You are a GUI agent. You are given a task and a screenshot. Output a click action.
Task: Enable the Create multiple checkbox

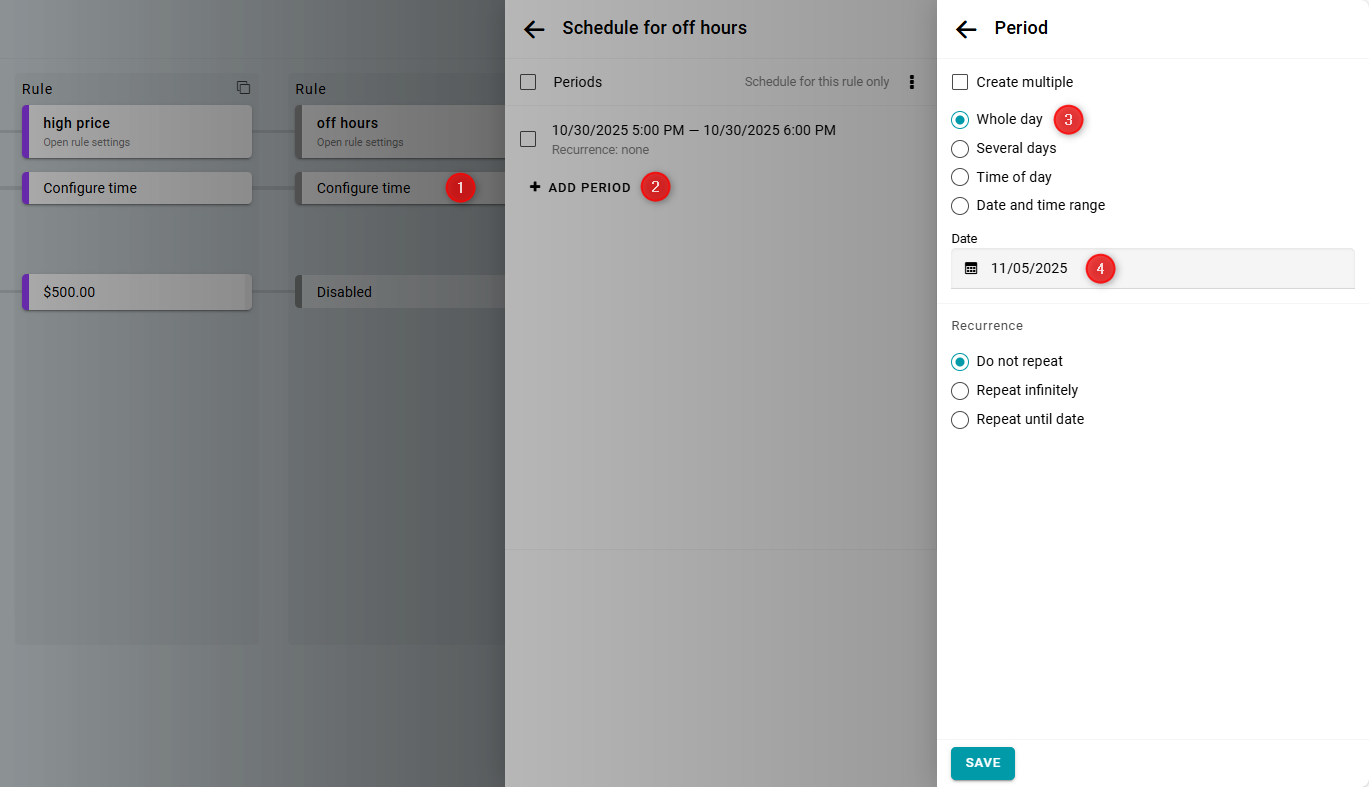[960, 82]
